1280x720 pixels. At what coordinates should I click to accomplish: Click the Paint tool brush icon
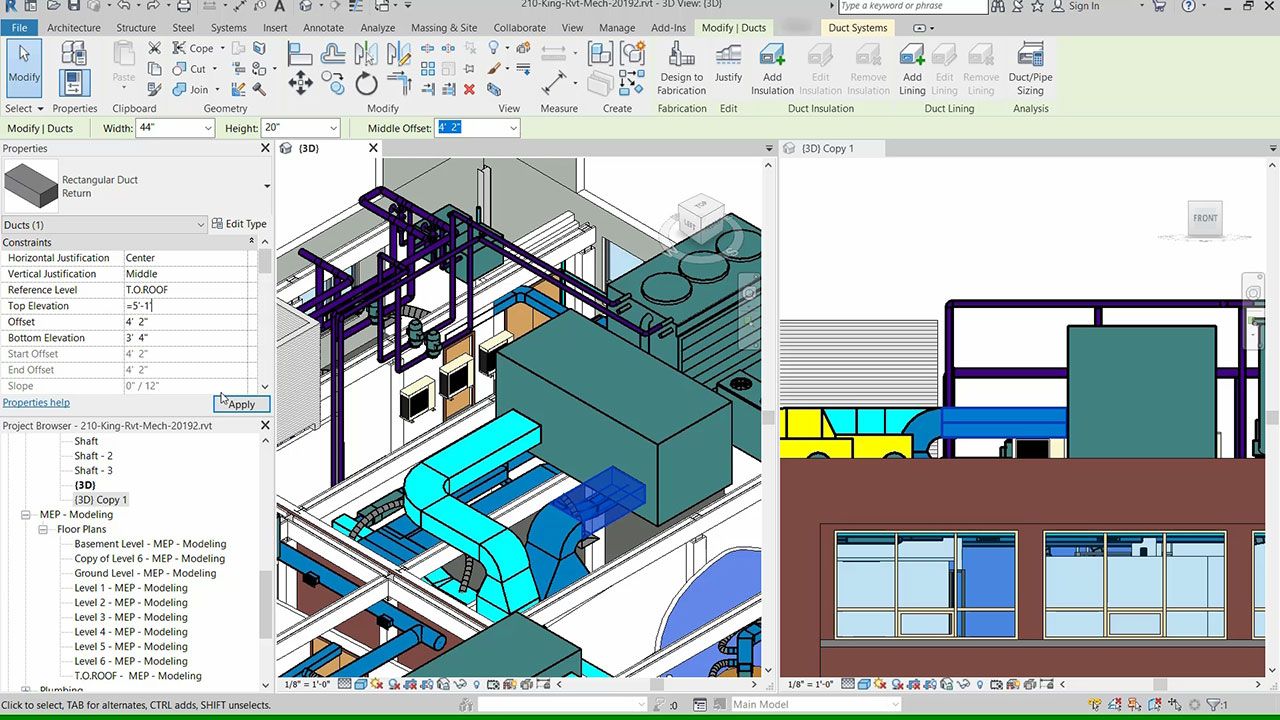coord(494,68)
